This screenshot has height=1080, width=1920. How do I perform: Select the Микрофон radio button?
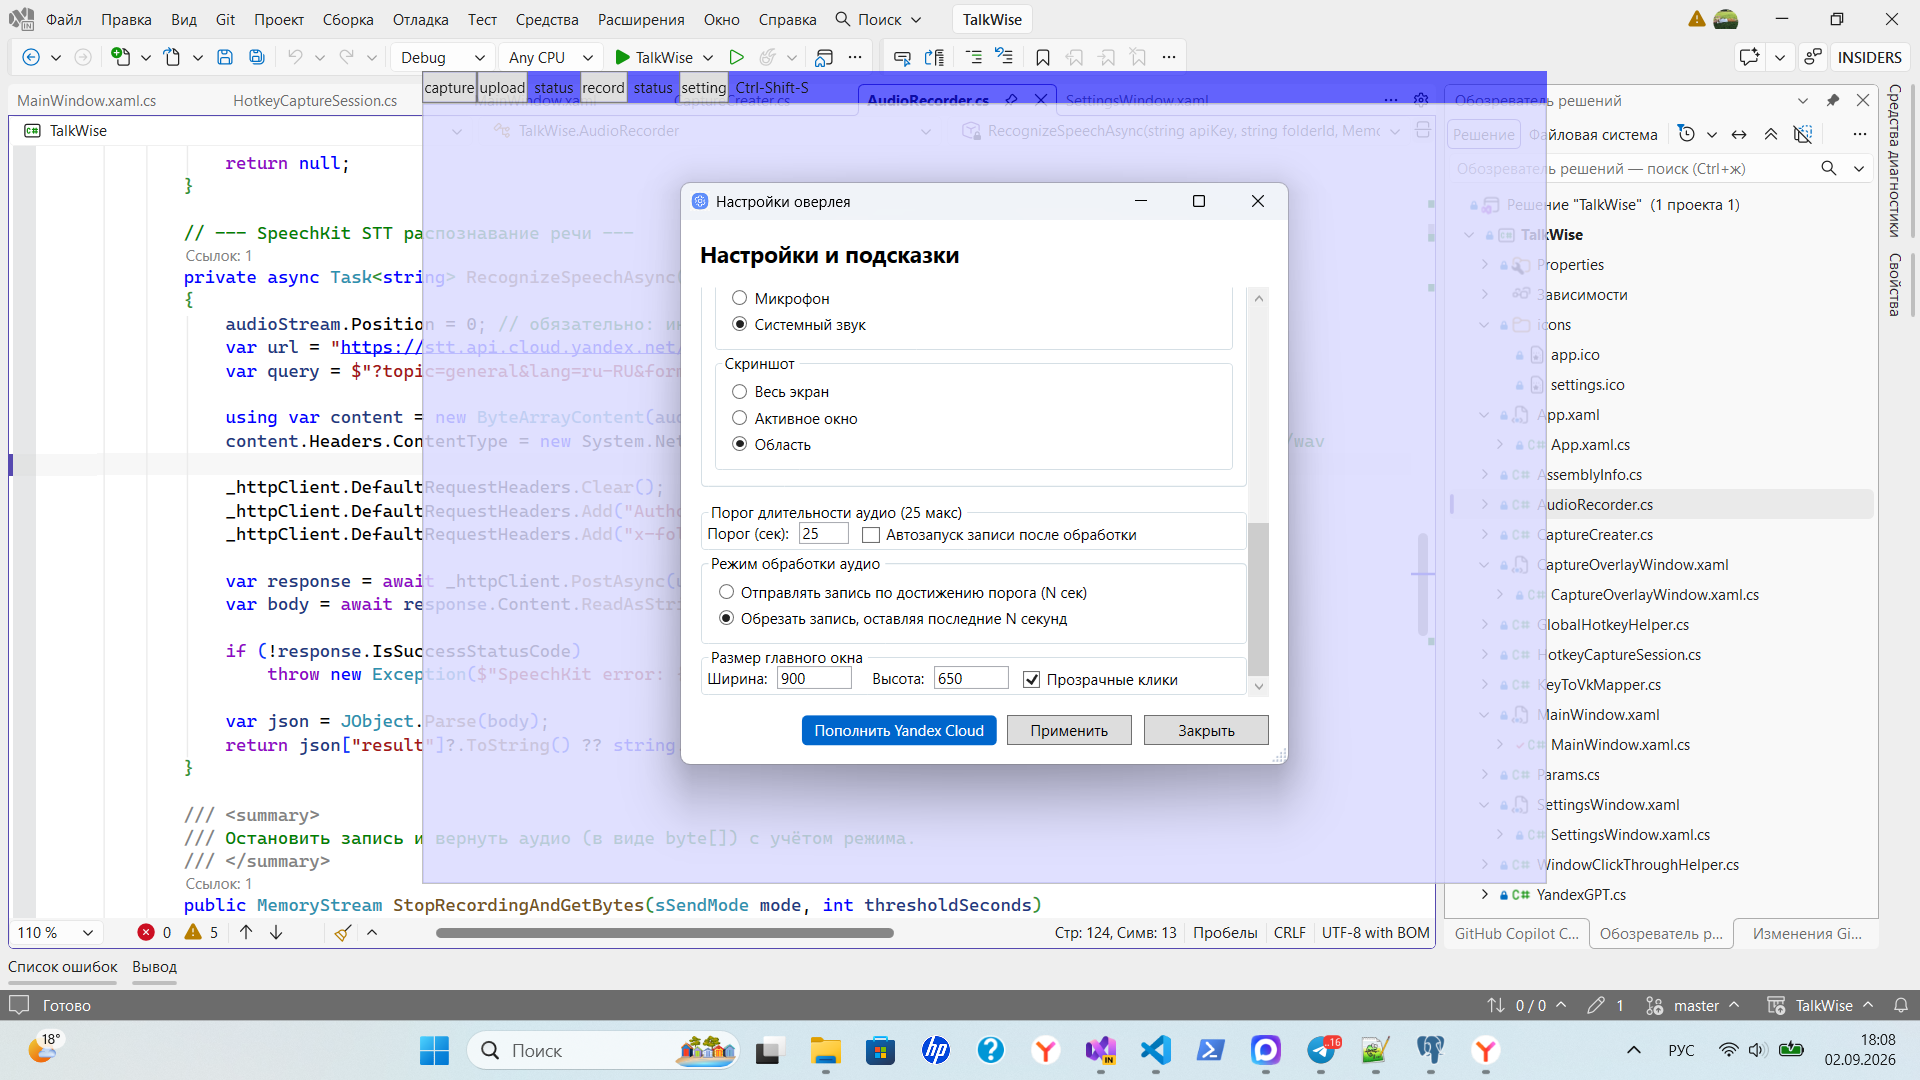click(740, 298)
